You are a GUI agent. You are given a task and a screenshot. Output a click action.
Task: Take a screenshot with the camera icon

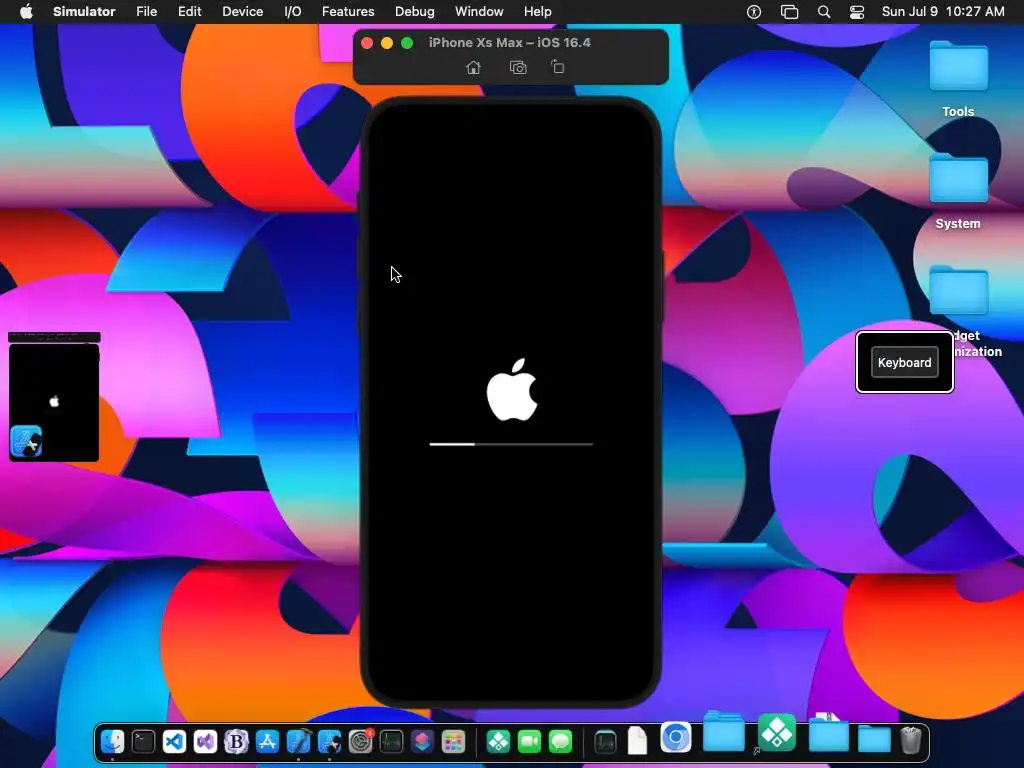click(518, 67)
